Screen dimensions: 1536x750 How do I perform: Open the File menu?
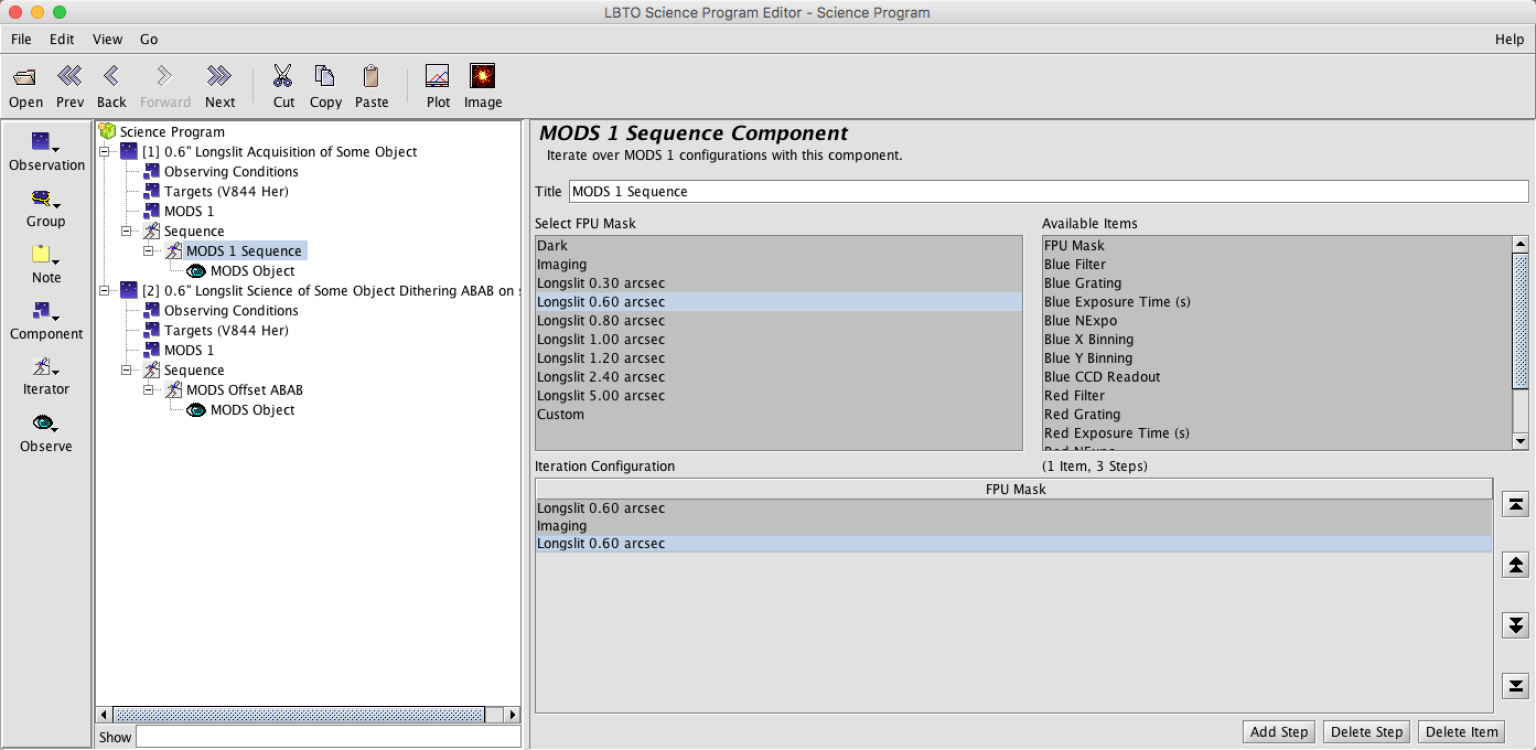coord(21,39)
